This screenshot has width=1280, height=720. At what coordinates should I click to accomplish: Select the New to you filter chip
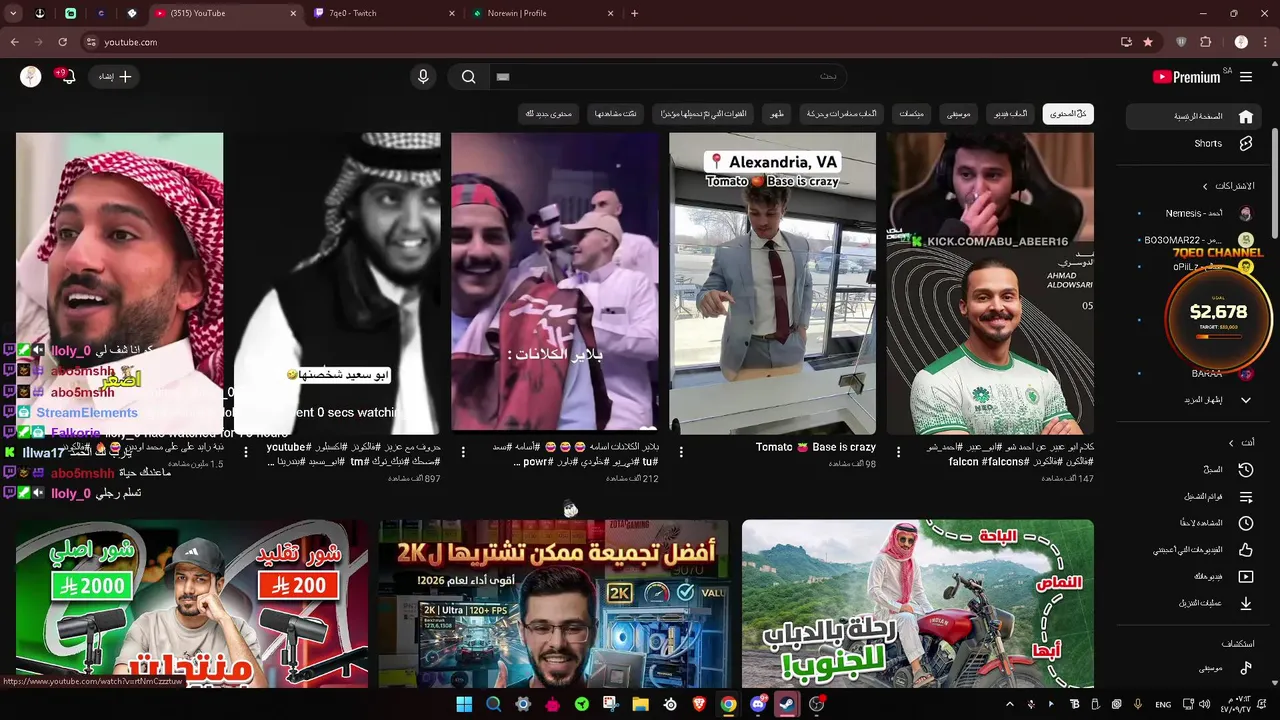[549, 114]
